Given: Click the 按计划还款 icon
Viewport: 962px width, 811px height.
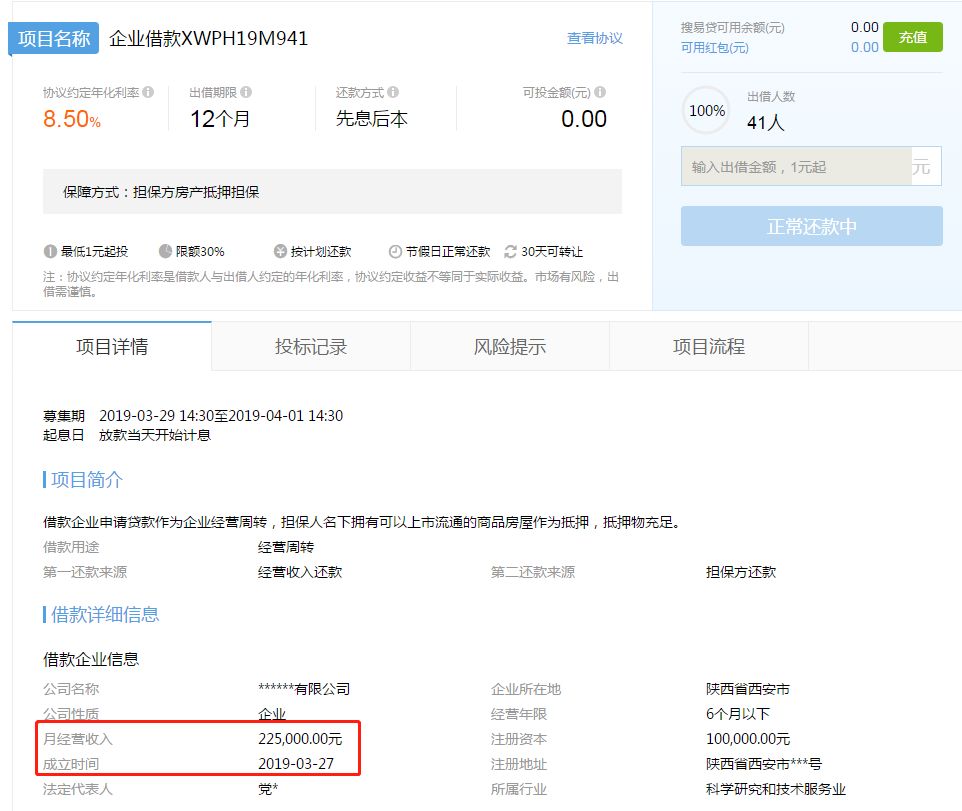Looking at the screenshot, I should click(x=280, y=252).
